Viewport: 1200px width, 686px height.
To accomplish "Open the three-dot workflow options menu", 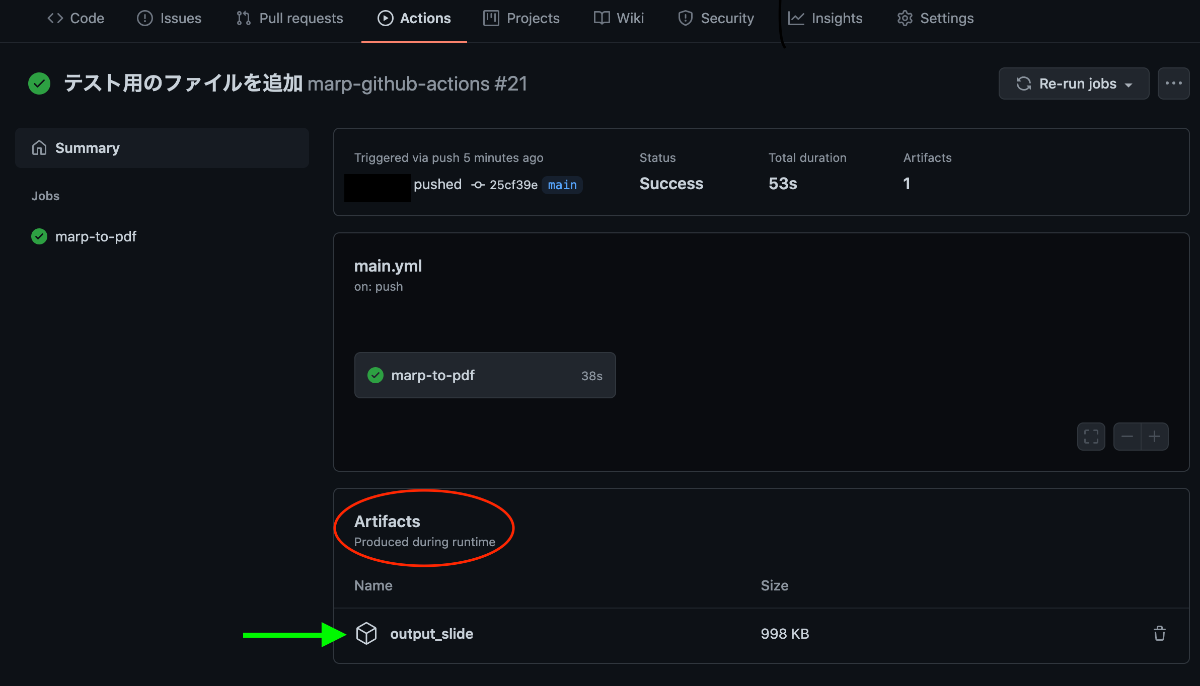I will (x=1174, y=84).
